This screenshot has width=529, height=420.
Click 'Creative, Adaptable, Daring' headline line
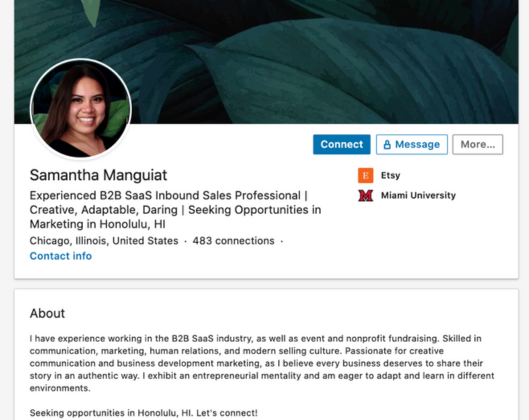(175, 210)
